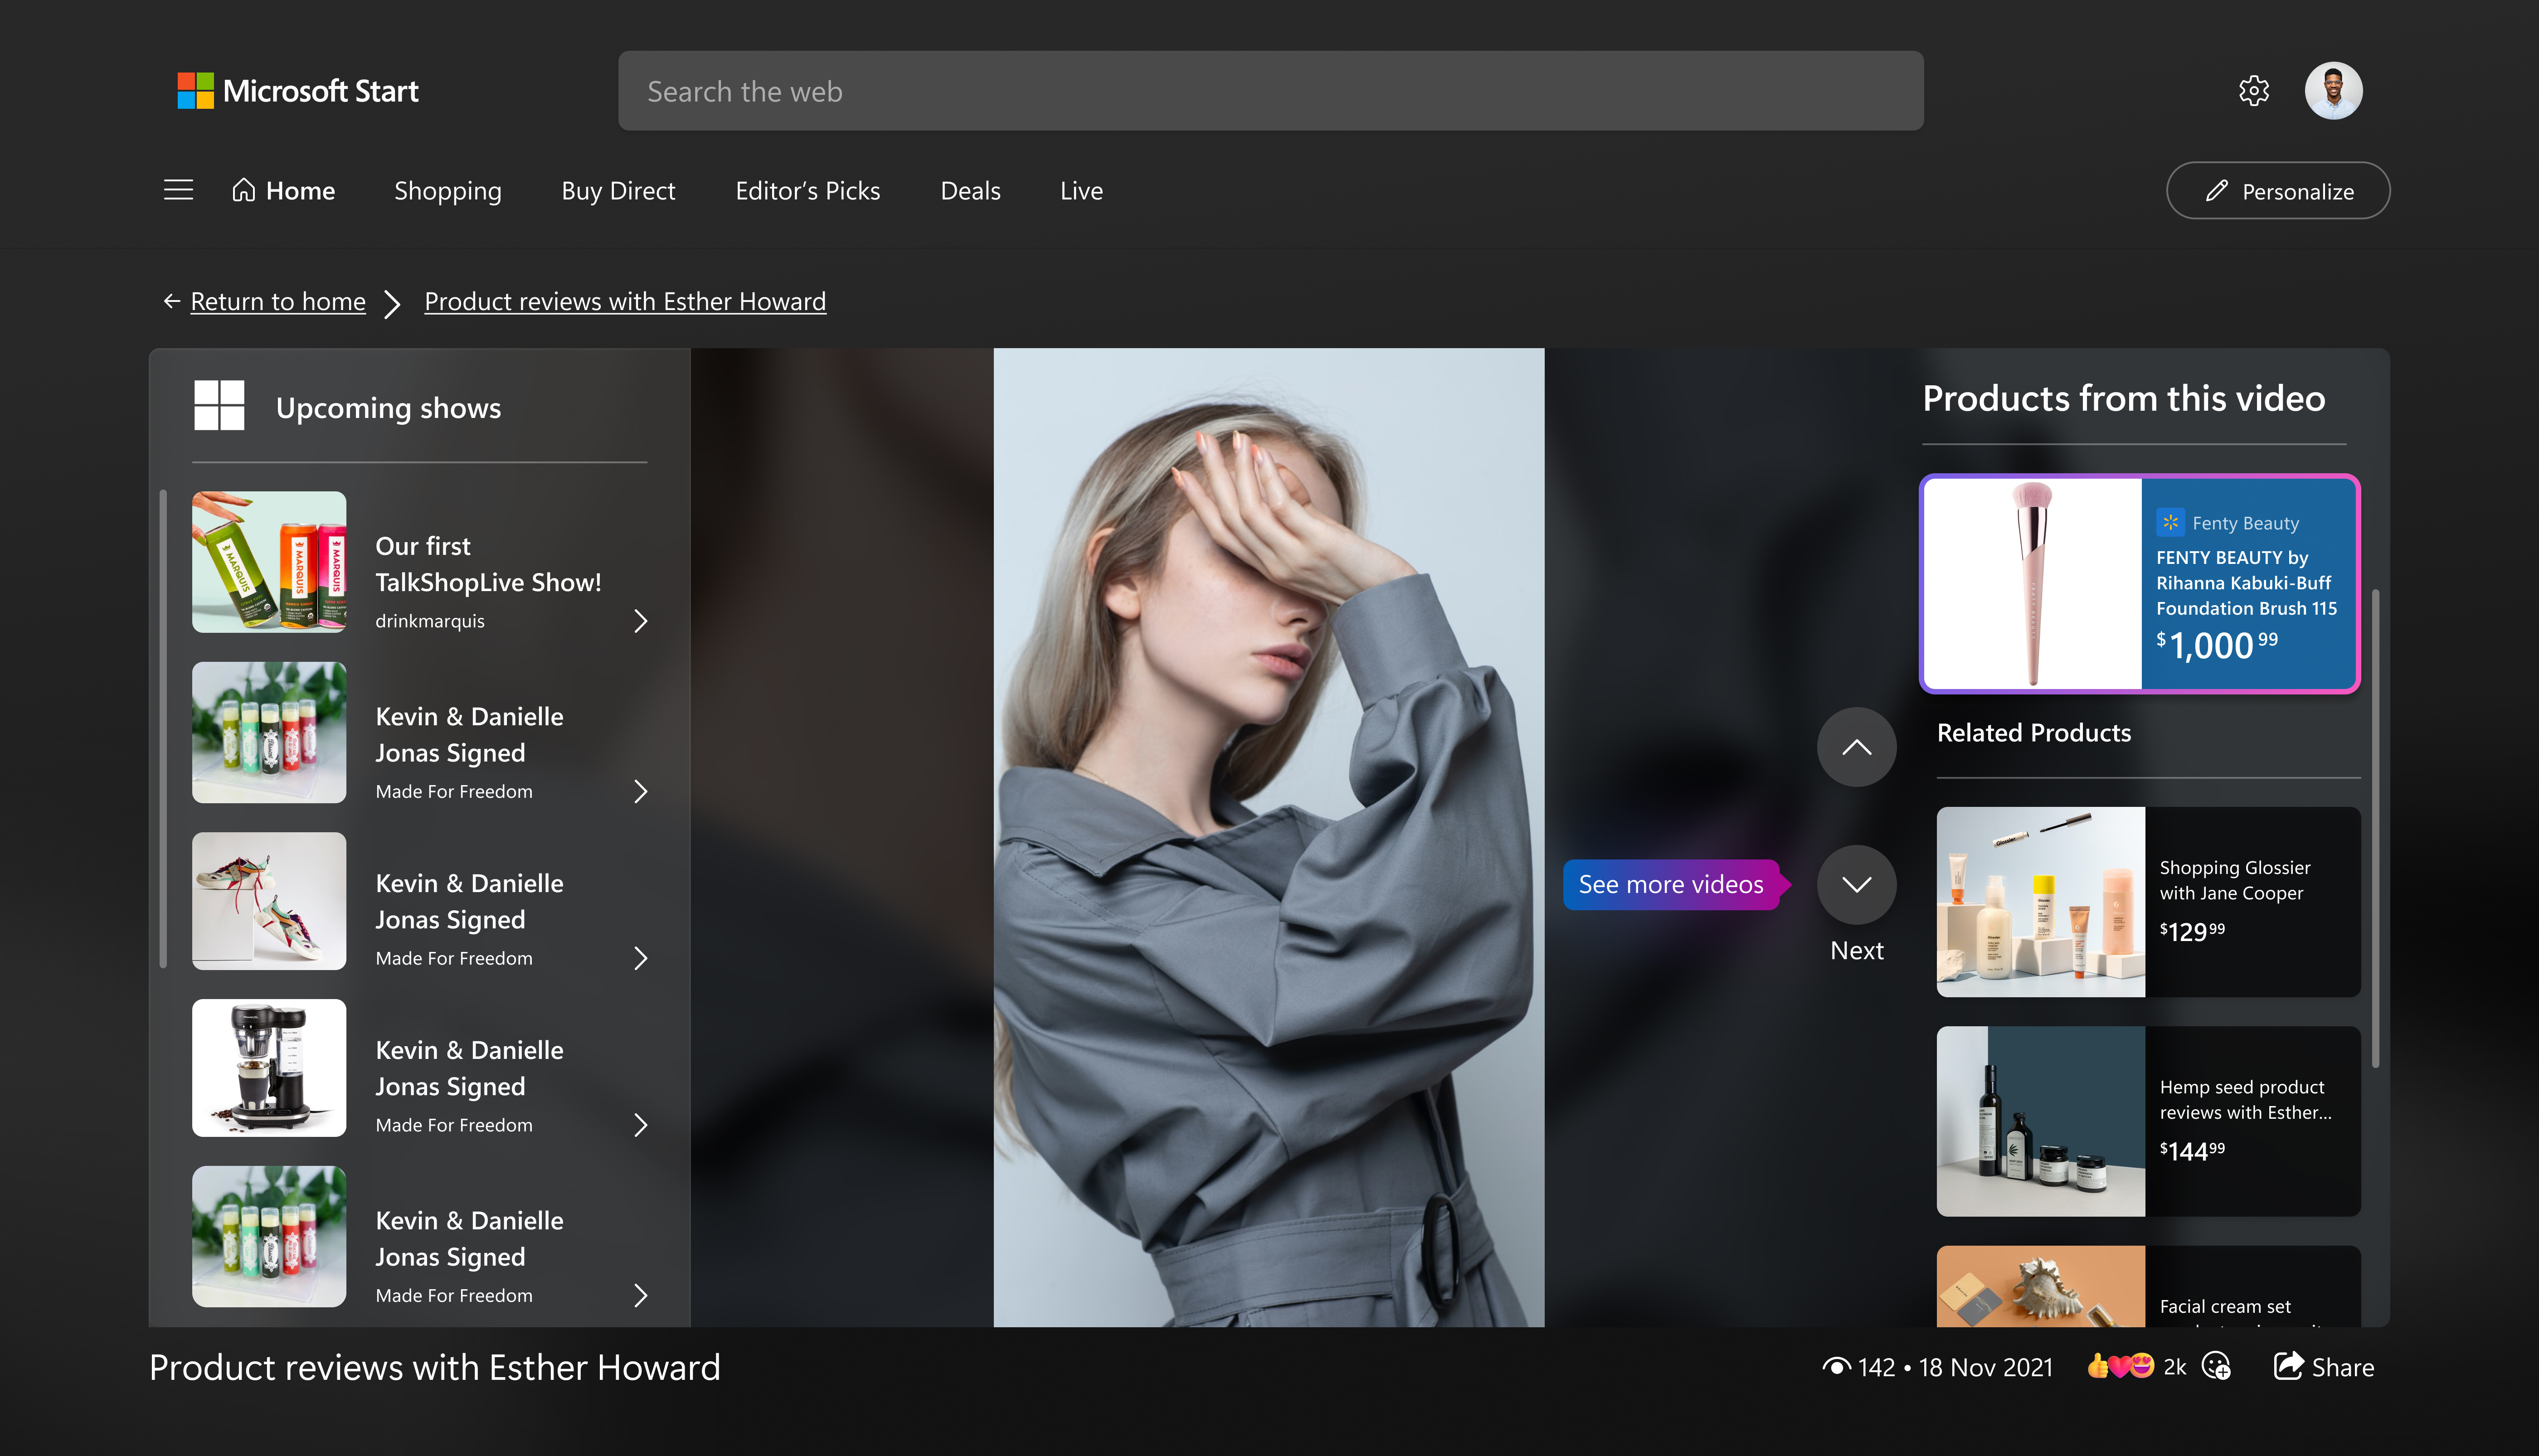Click the '2k' reactions count
Screen dimensions: 2539x1456
click(x=2175, y=1367)
